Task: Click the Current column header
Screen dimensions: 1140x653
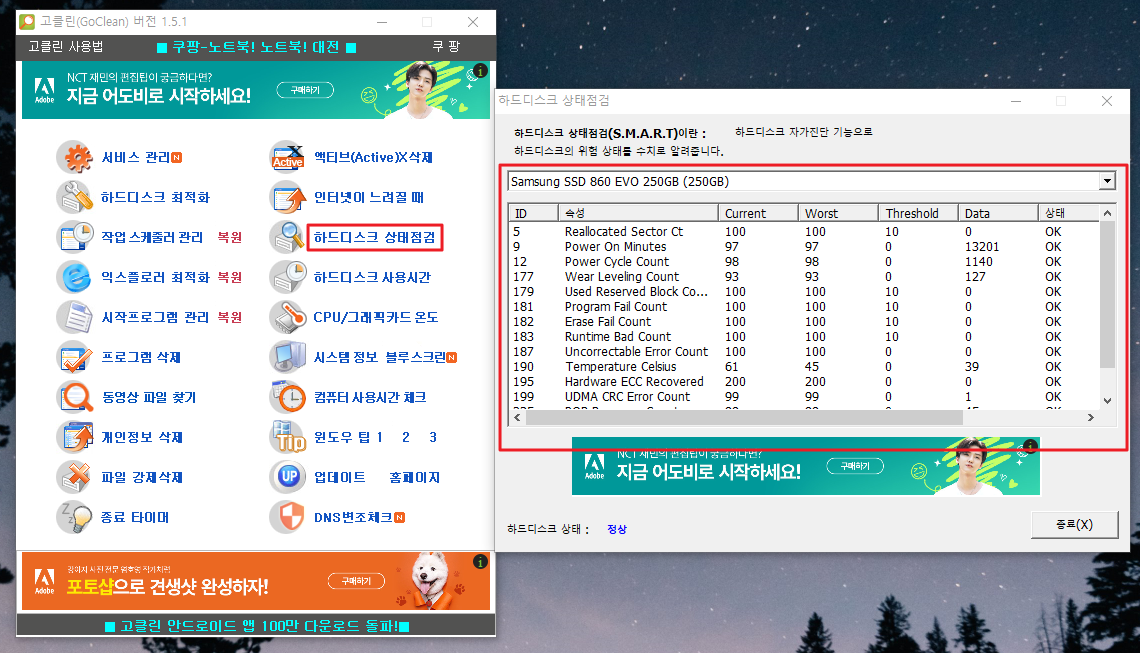Action: pos(758,213)
